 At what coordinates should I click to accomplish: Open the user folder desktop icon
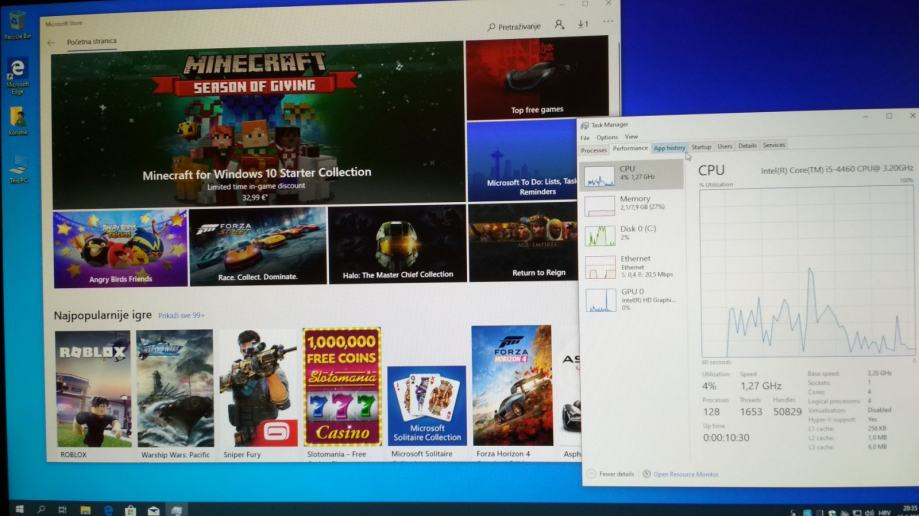18,121
